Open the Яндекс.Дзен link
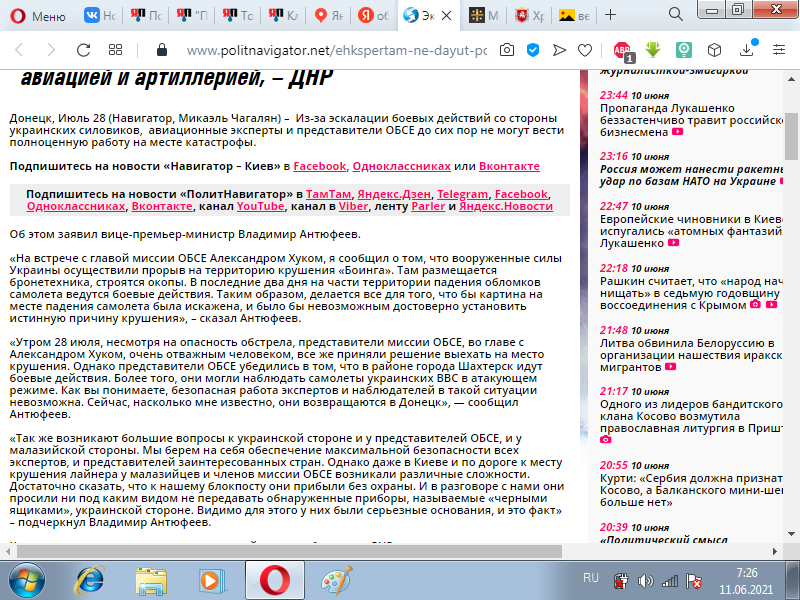 pos(394,194)
